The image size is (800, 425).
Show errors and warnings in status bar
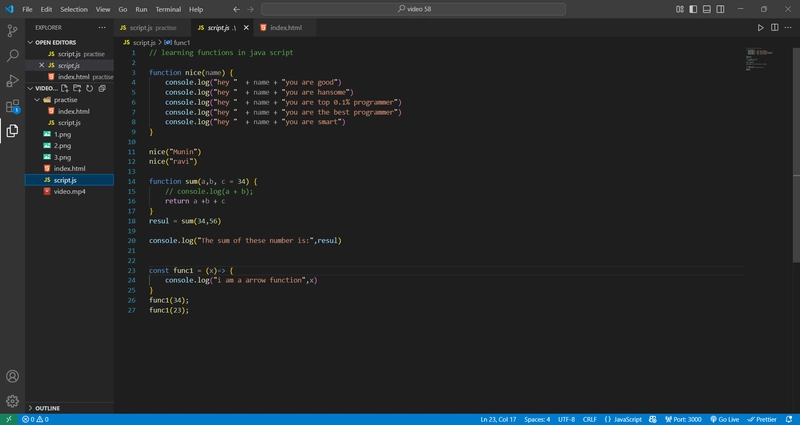[x=35, y=419]
